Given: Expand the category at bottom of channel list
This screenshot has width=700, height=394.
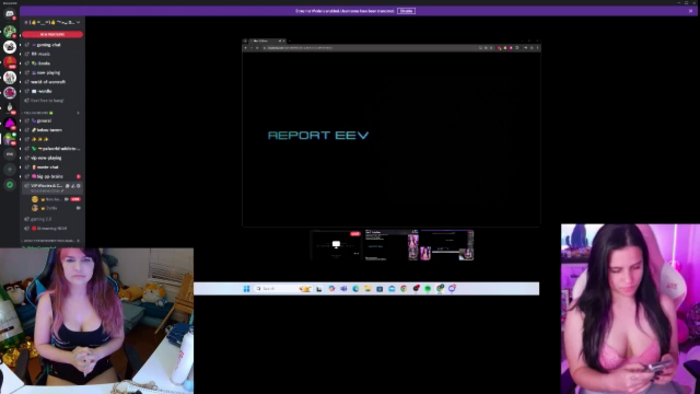Looking at the screenshot, I should tap(50, 241).
